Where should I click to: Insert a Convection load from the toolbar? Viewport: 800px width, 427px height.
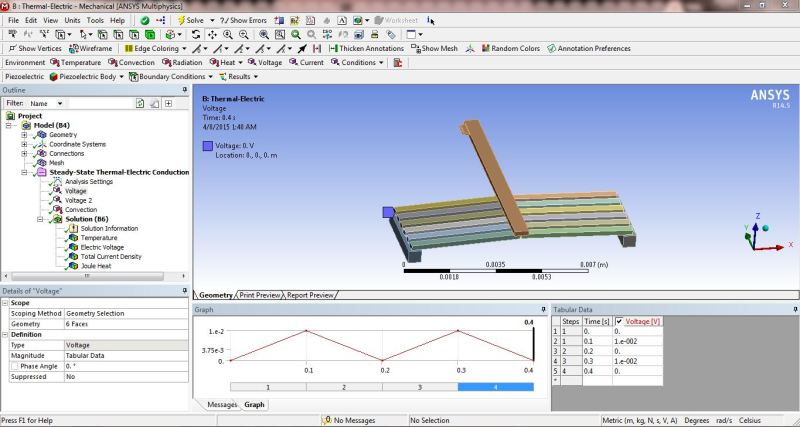pos(131,62)
